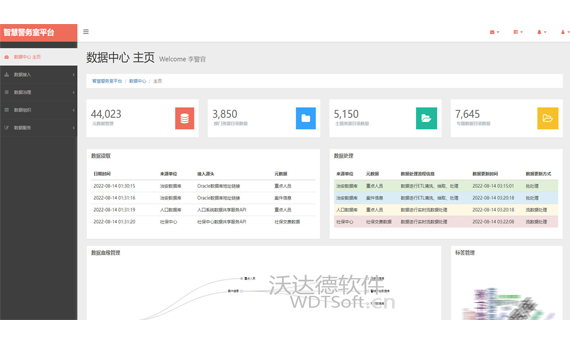Screen dimensions: 570x360
Task: Click the 数据更新时间 column header
Action: point(485,174)
